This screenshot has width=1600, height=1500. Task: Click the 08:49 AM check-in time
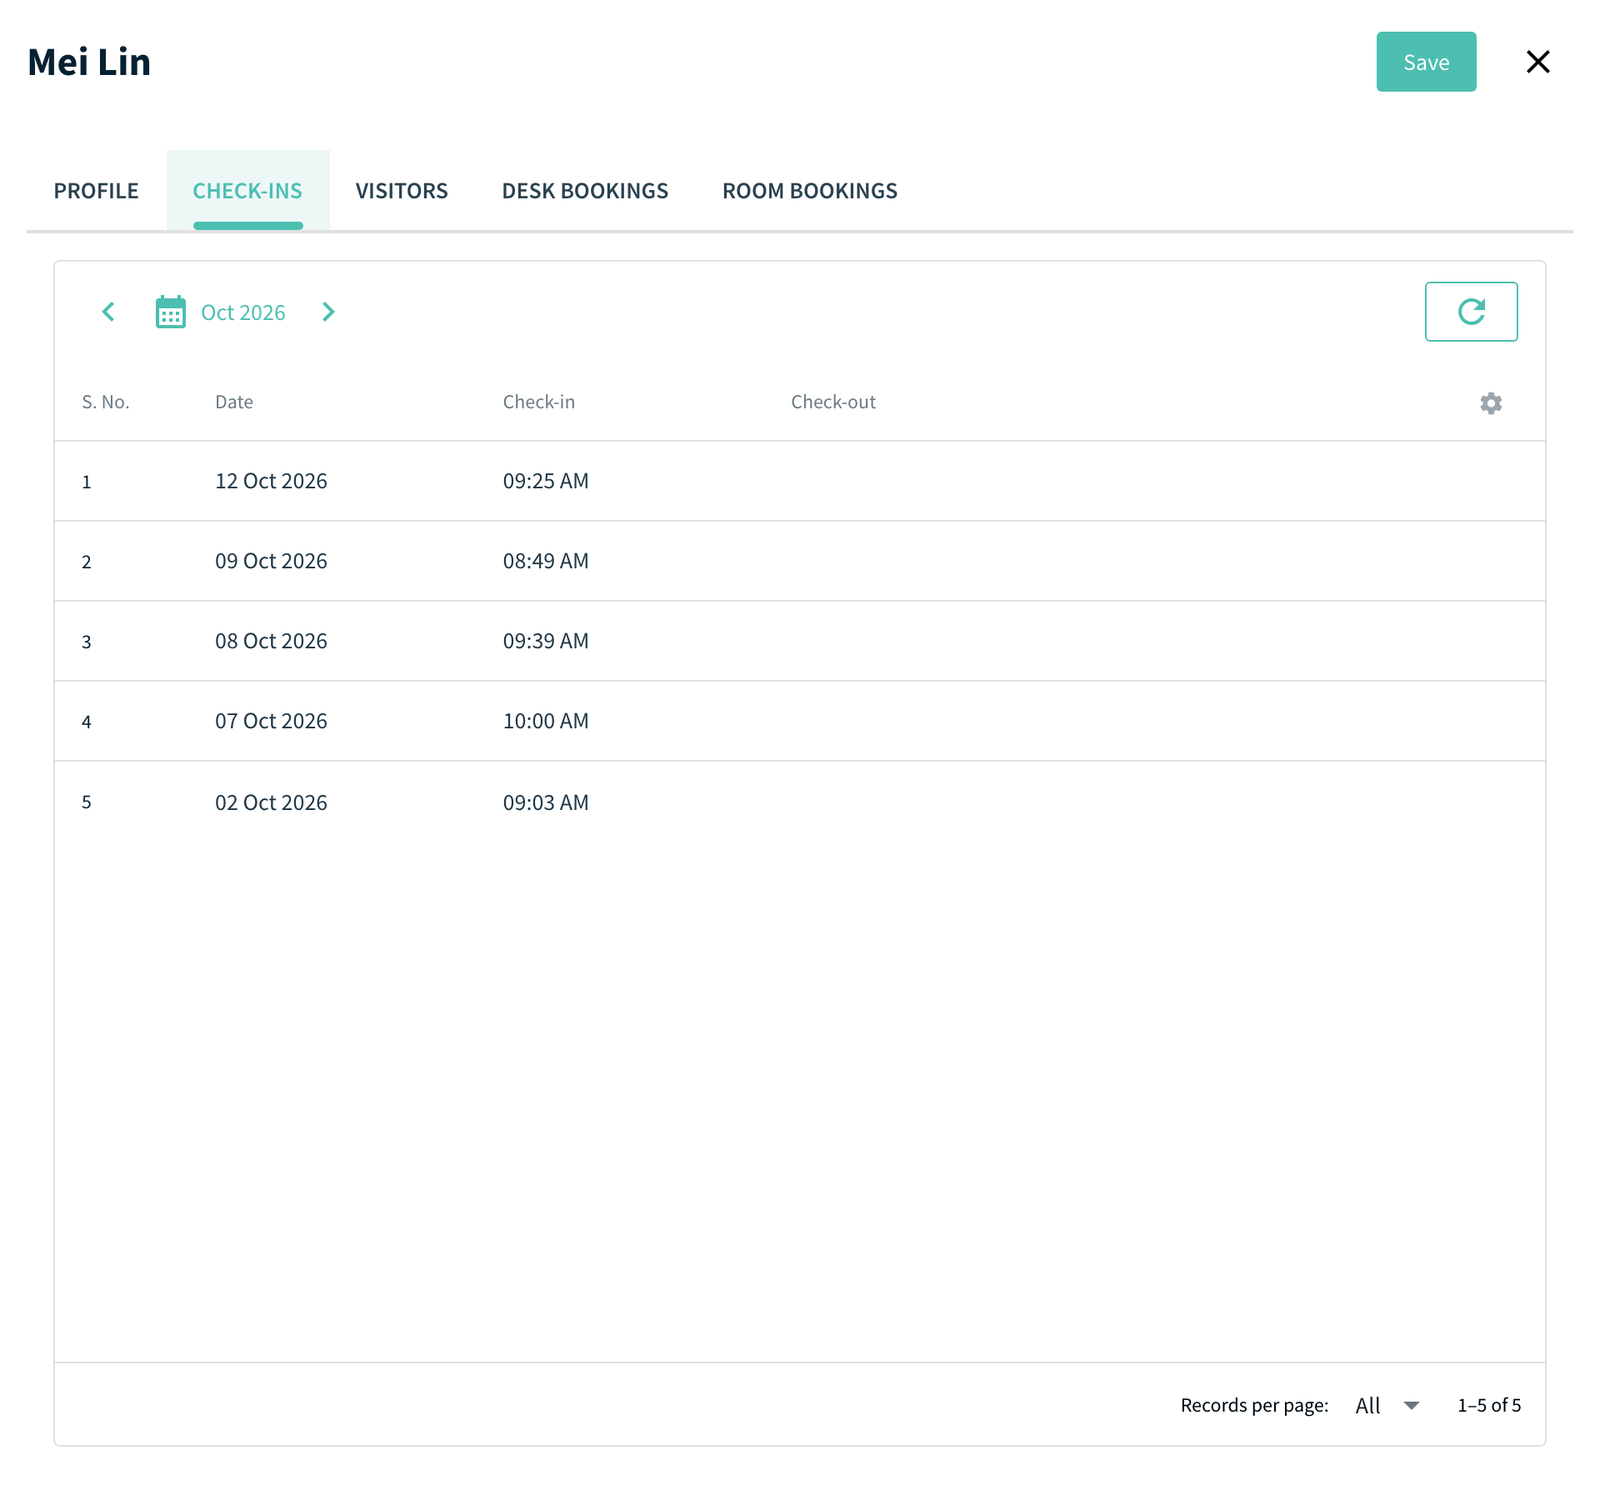pos(546,561)
